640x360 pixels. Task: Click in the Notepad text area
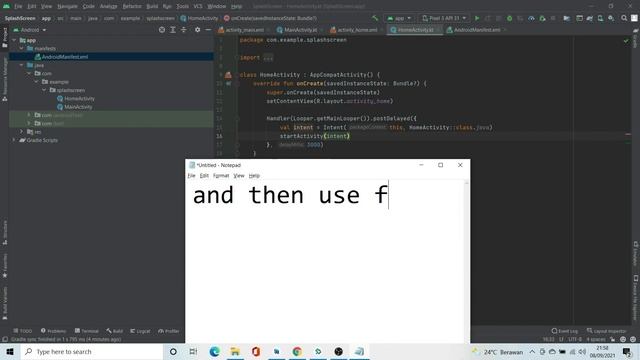(324, 261)
